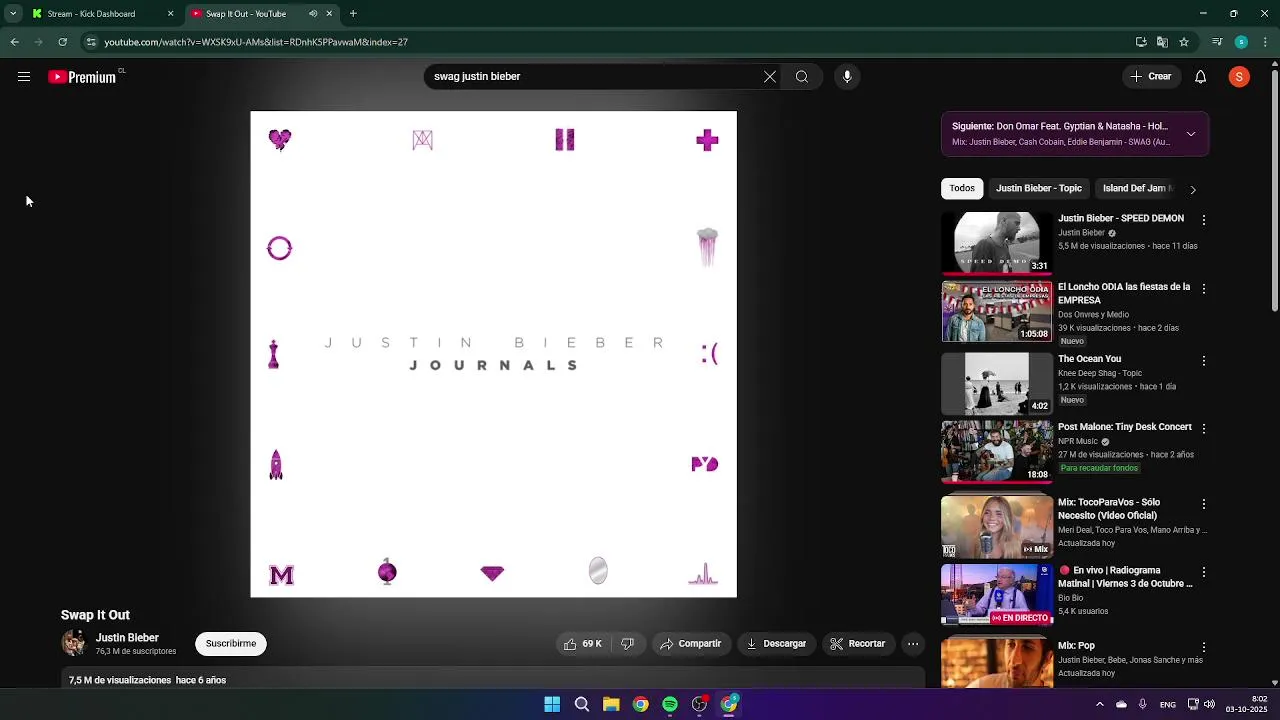Open options menu for Mix: Pop
The height and width of the screenshot is (720, 1280).
click(x=1204, y=648)
